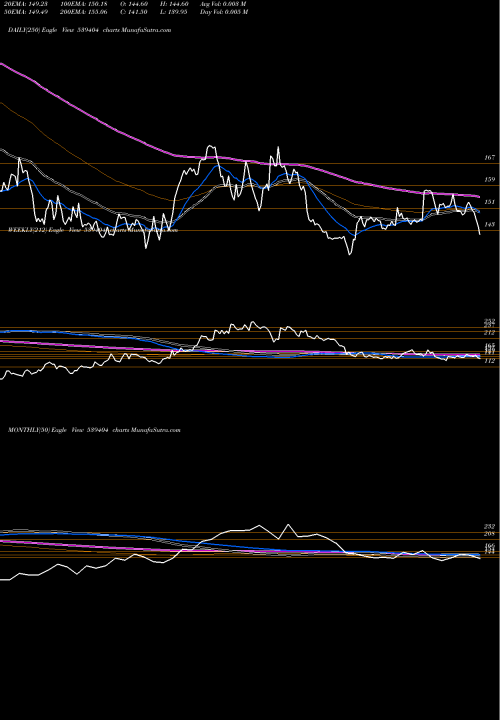Viewport: 500px width, 720px height.
Task: Click the 212 level on the weekly chart
Action: 490,332
